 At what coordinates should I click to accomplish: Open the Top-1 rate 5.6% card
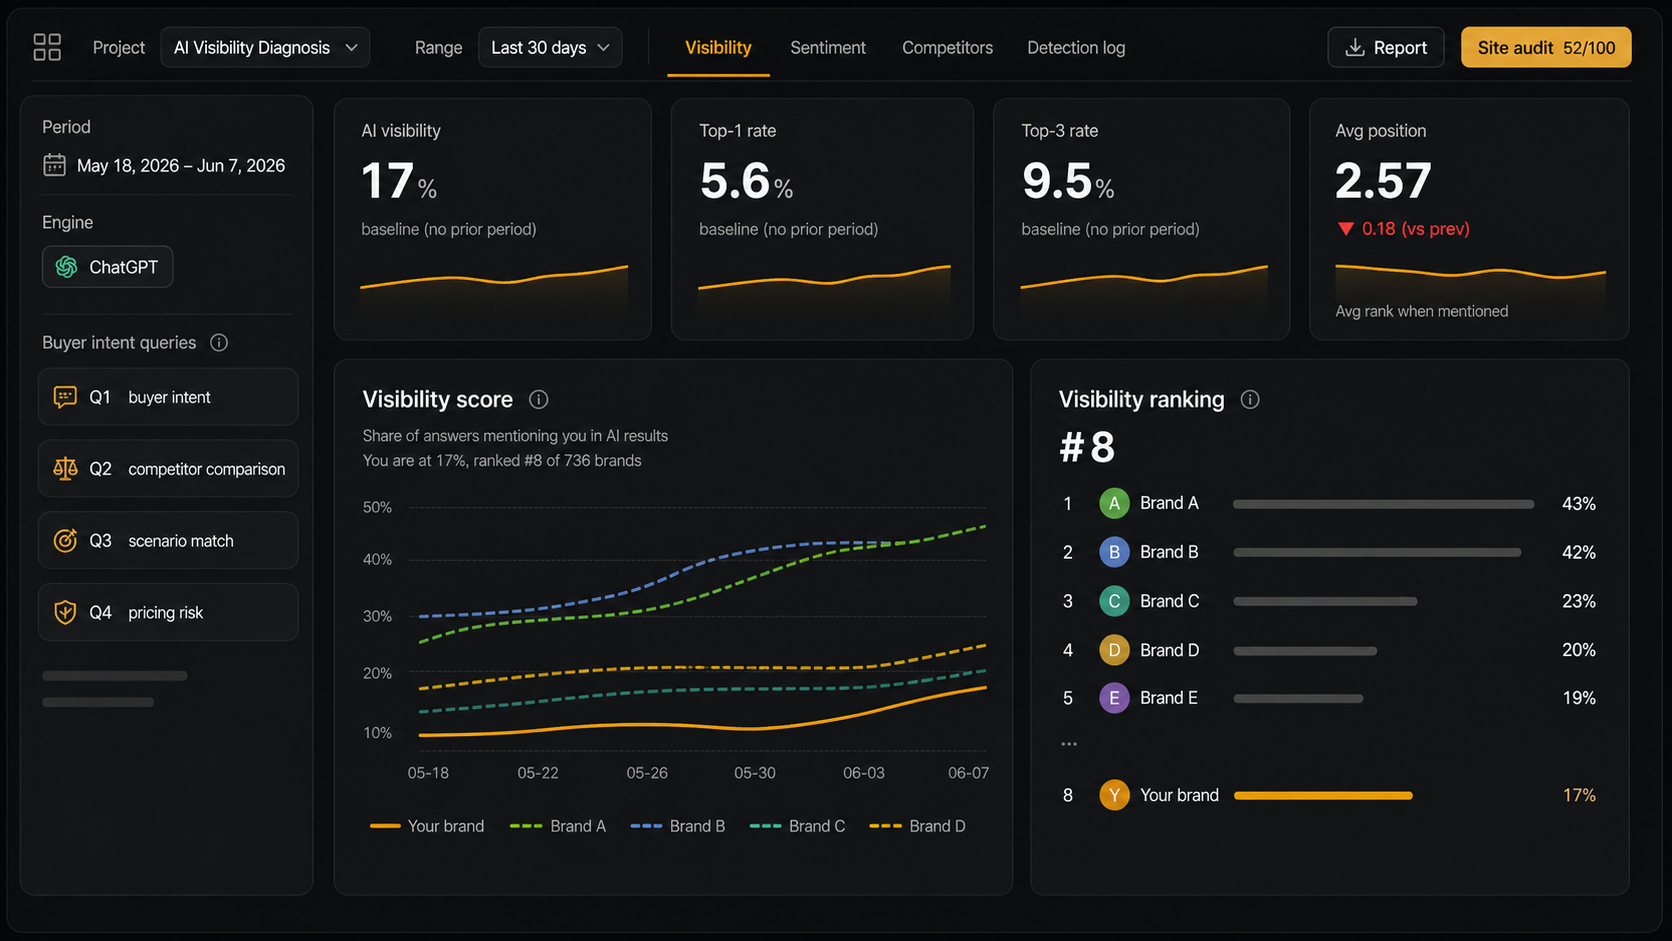(x=822, y=219)
